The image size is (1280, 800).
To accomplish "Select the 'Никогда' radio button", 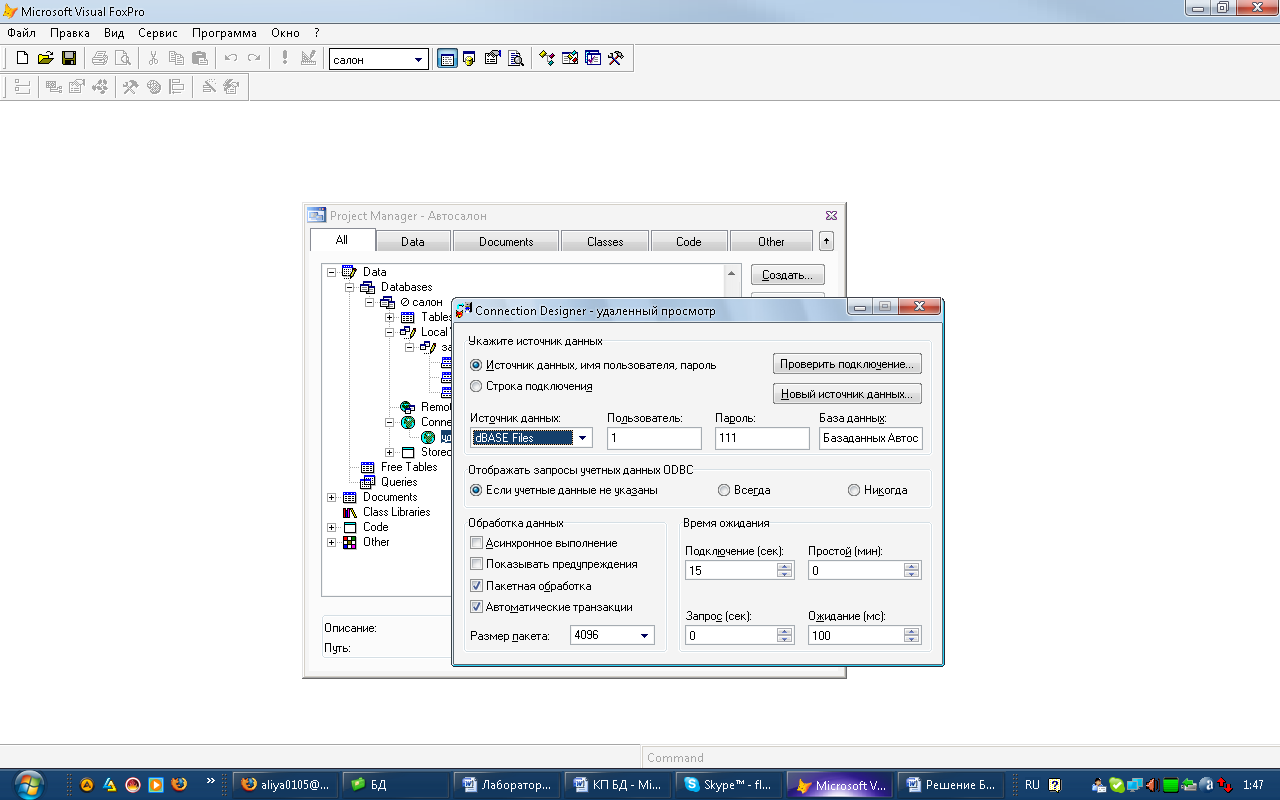I will point(854,490).
